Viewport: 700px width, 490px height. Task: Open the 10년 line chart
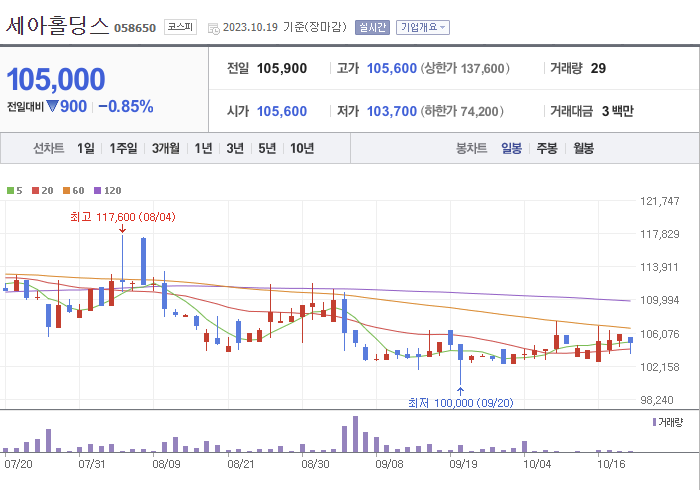302,148
